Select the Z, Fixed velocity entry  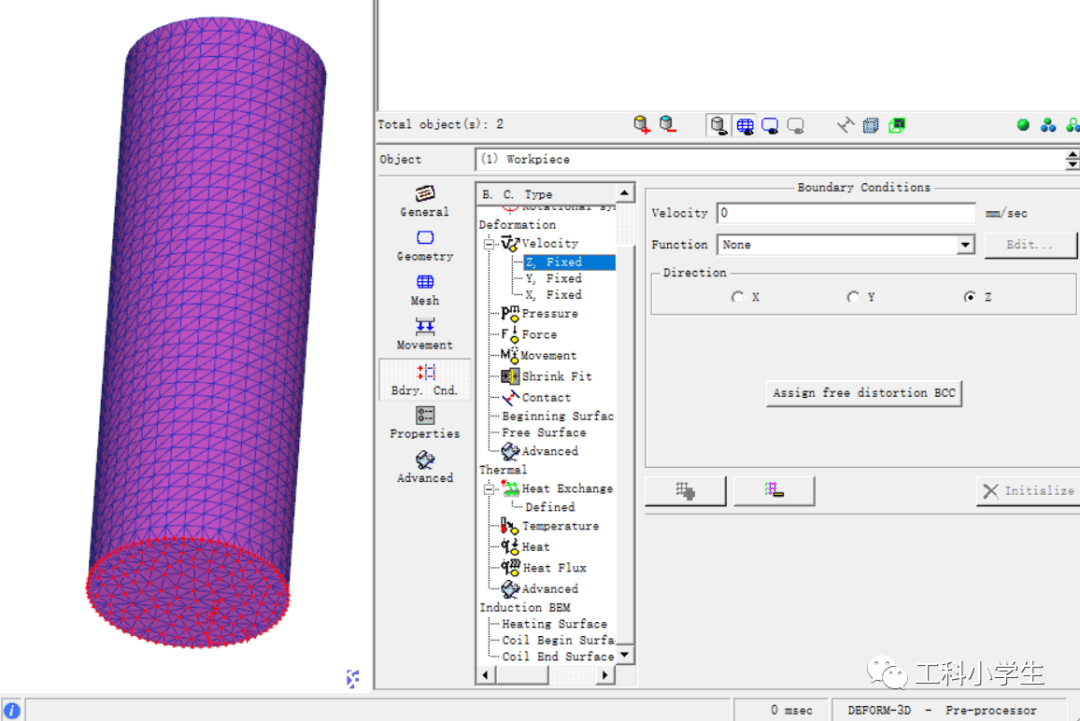click(569, 262)
